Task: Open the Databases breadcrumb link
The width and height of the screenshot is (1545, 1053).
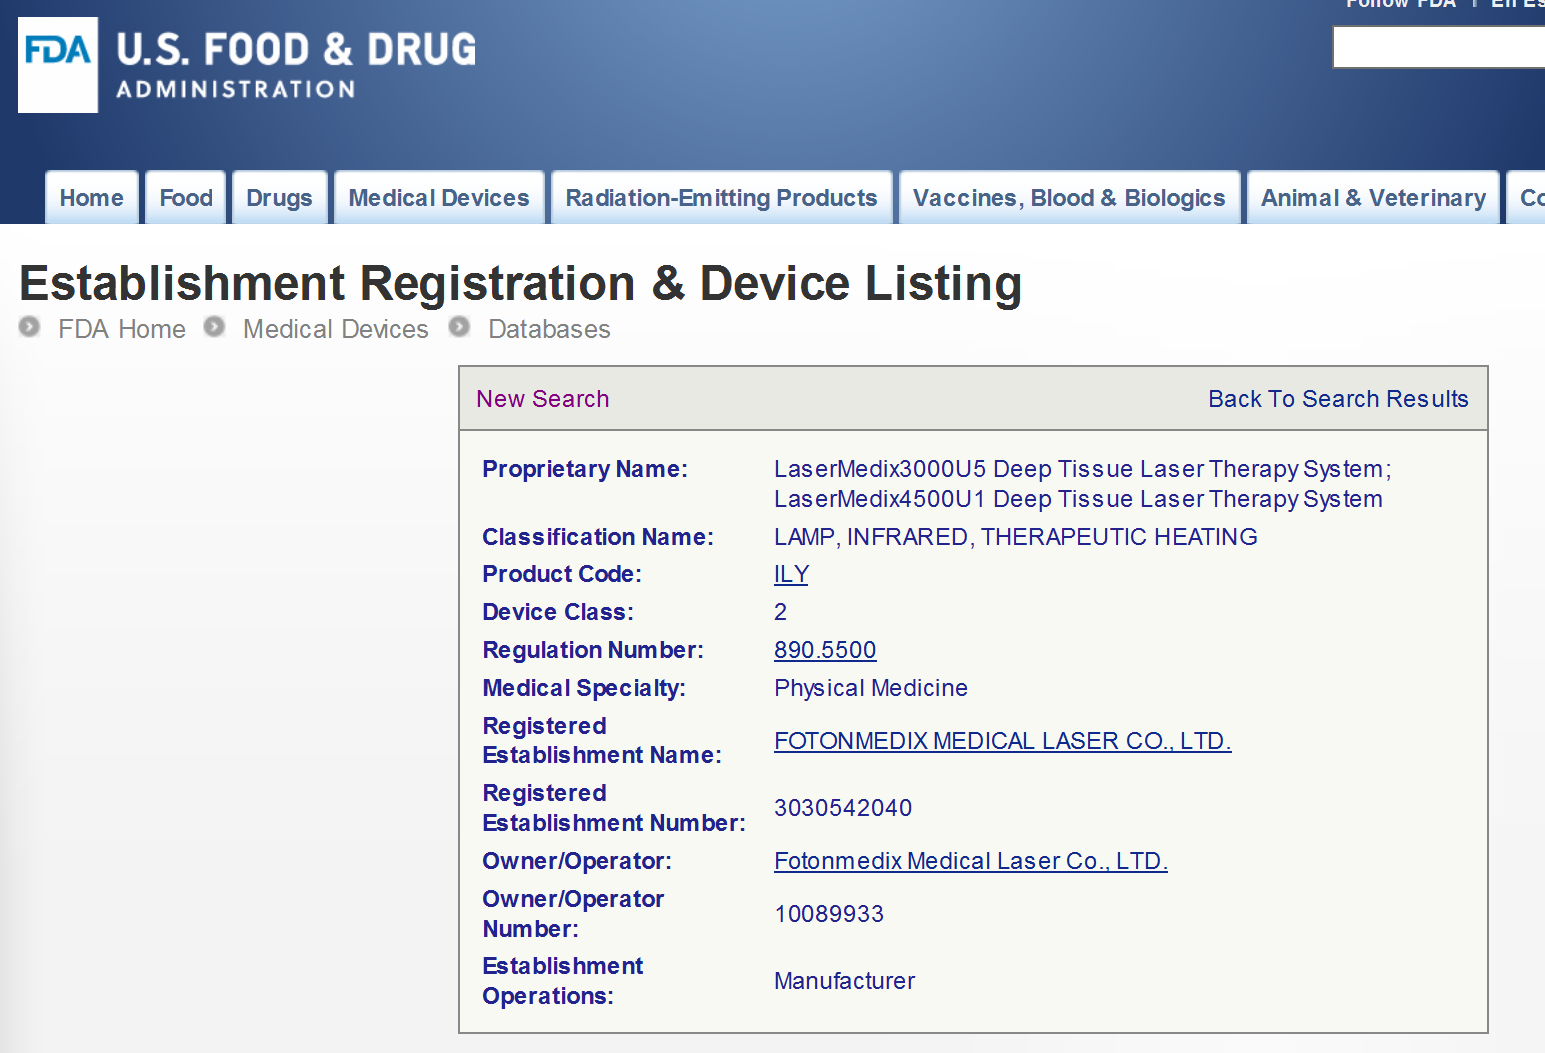Action: [x=549, y=329]
